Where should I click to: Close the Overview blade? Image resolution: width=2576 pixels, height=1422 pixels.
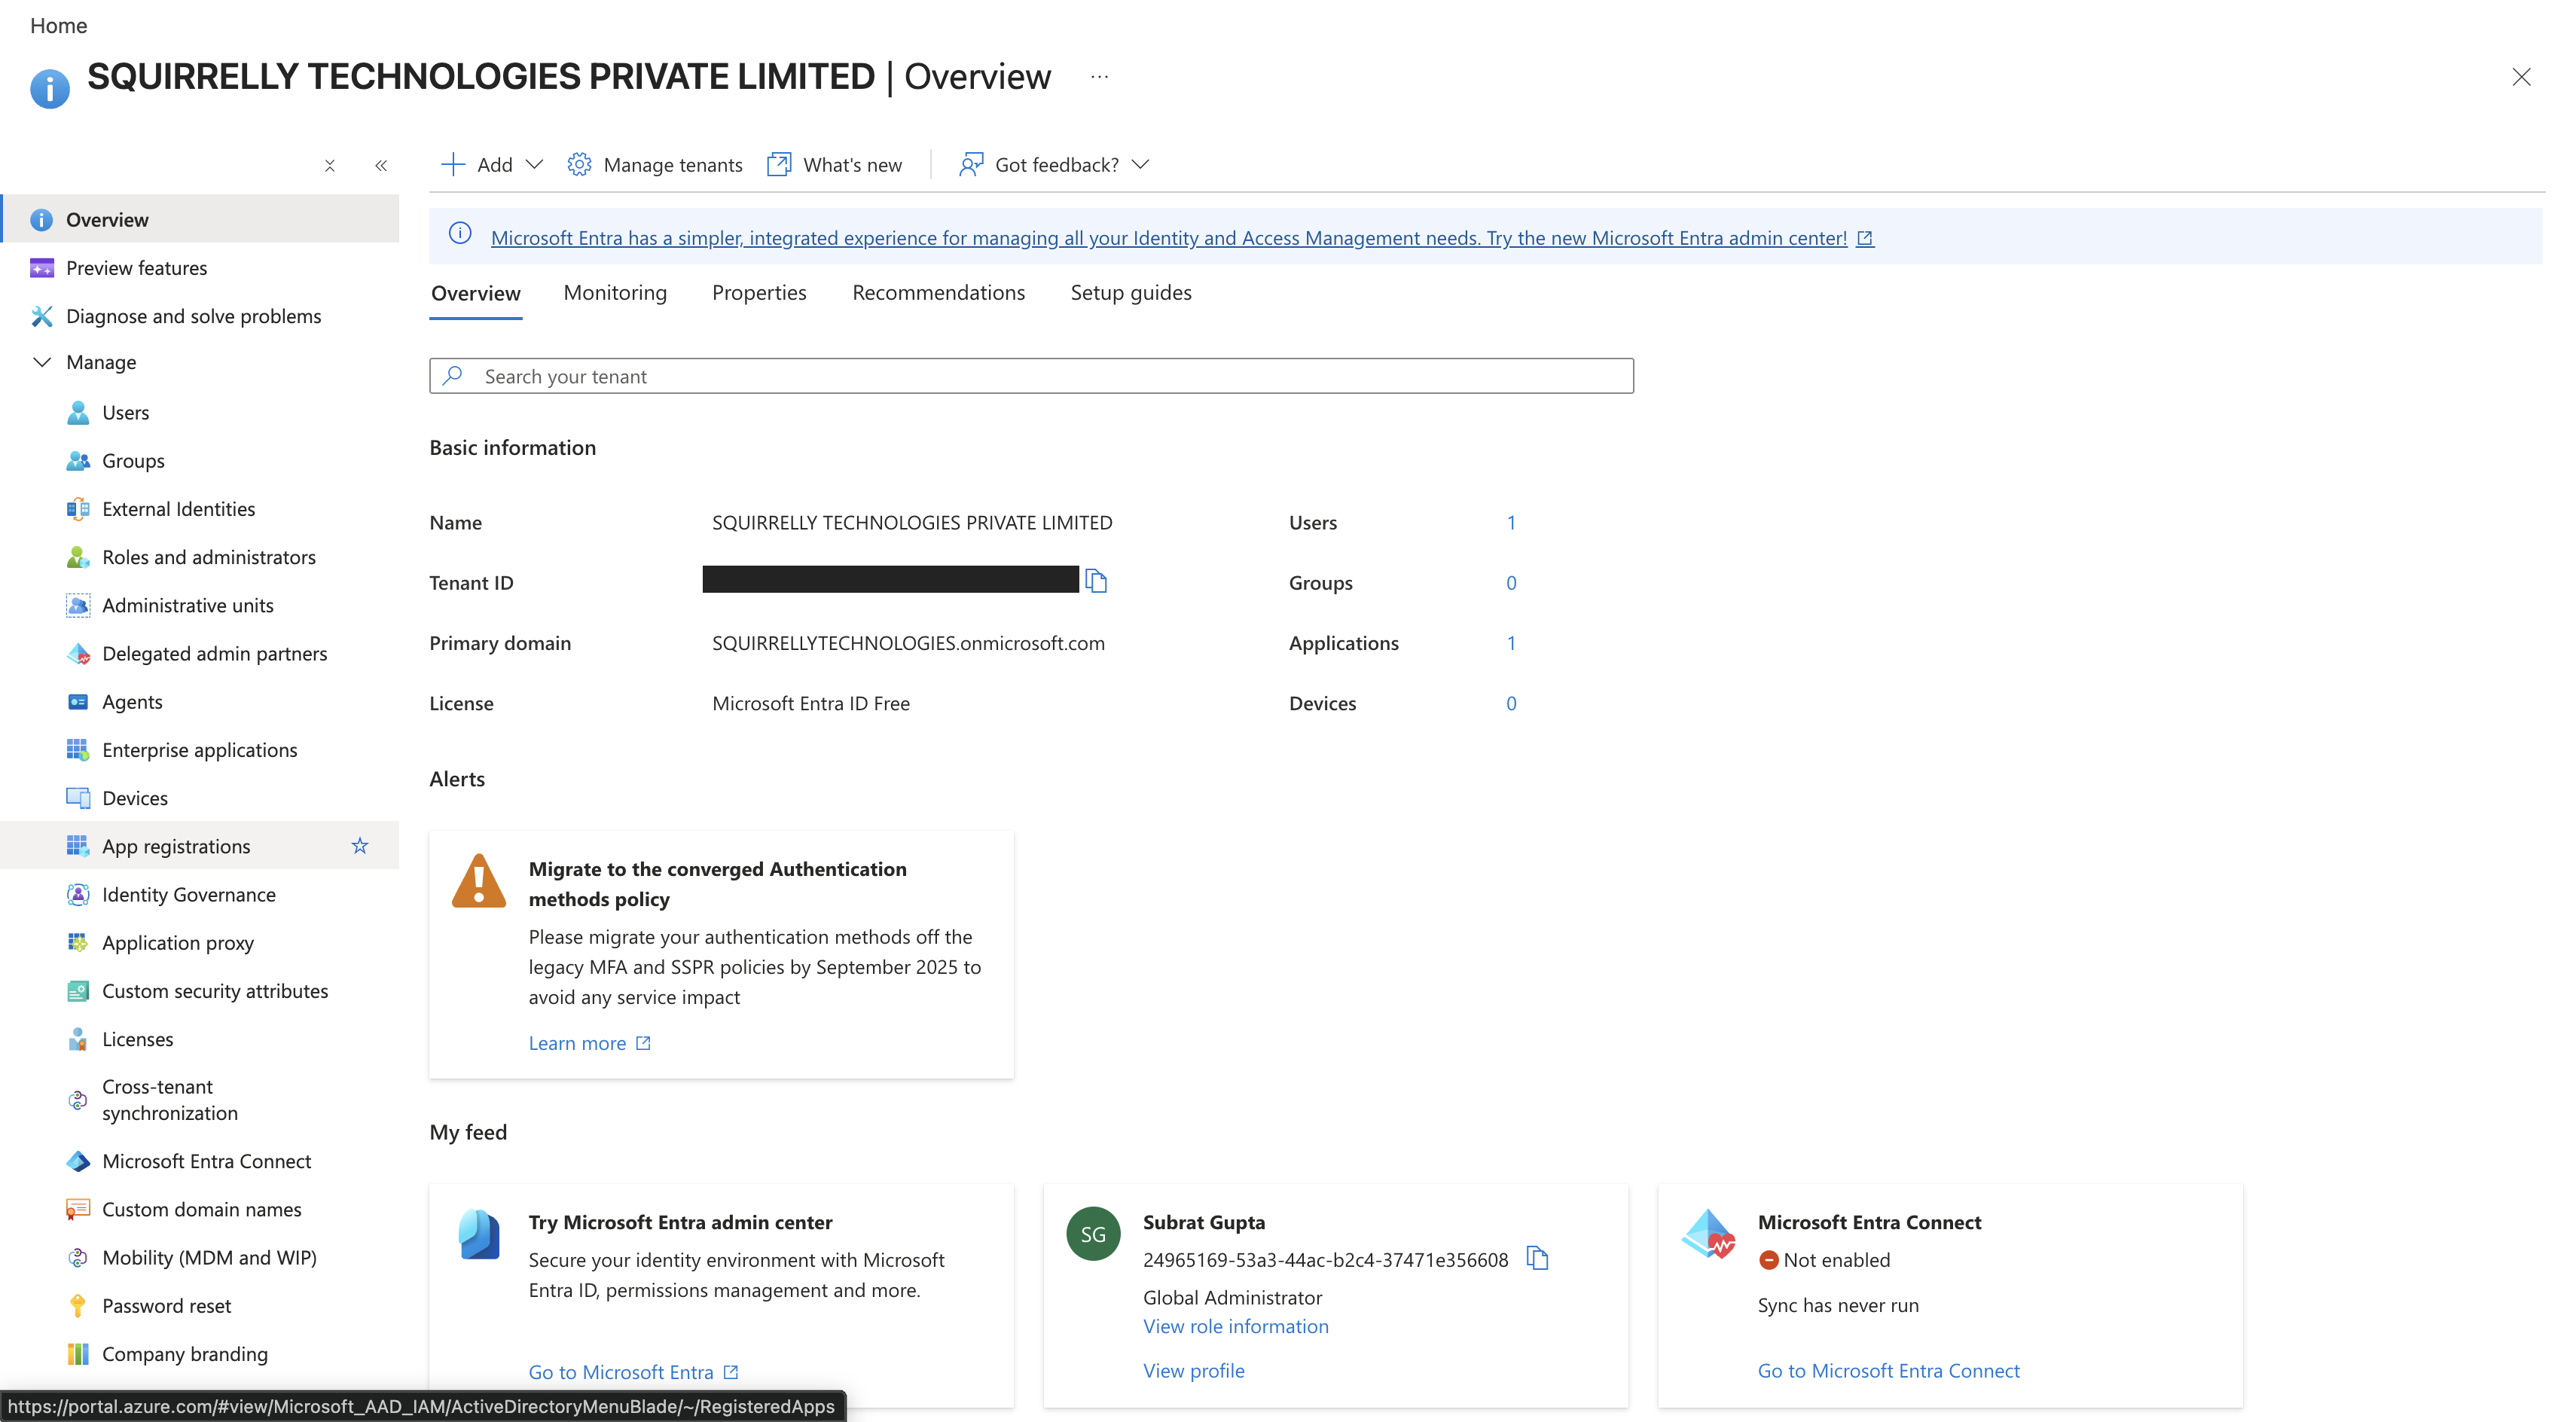(2521, 77)
